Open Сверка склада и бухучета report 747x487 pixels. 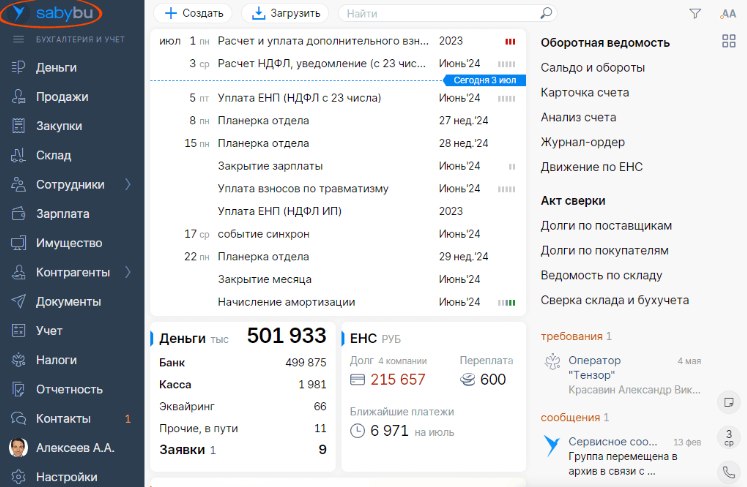(x=615, y=300)
